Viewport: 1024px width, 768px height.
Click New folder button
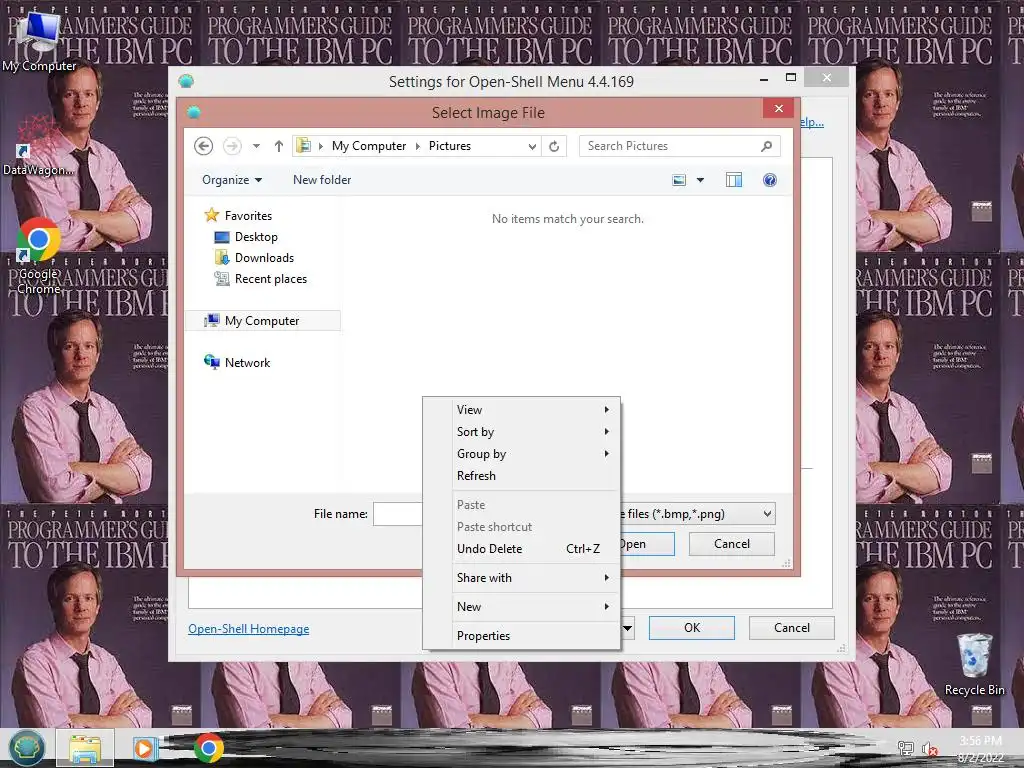click(x=322, y=180)
